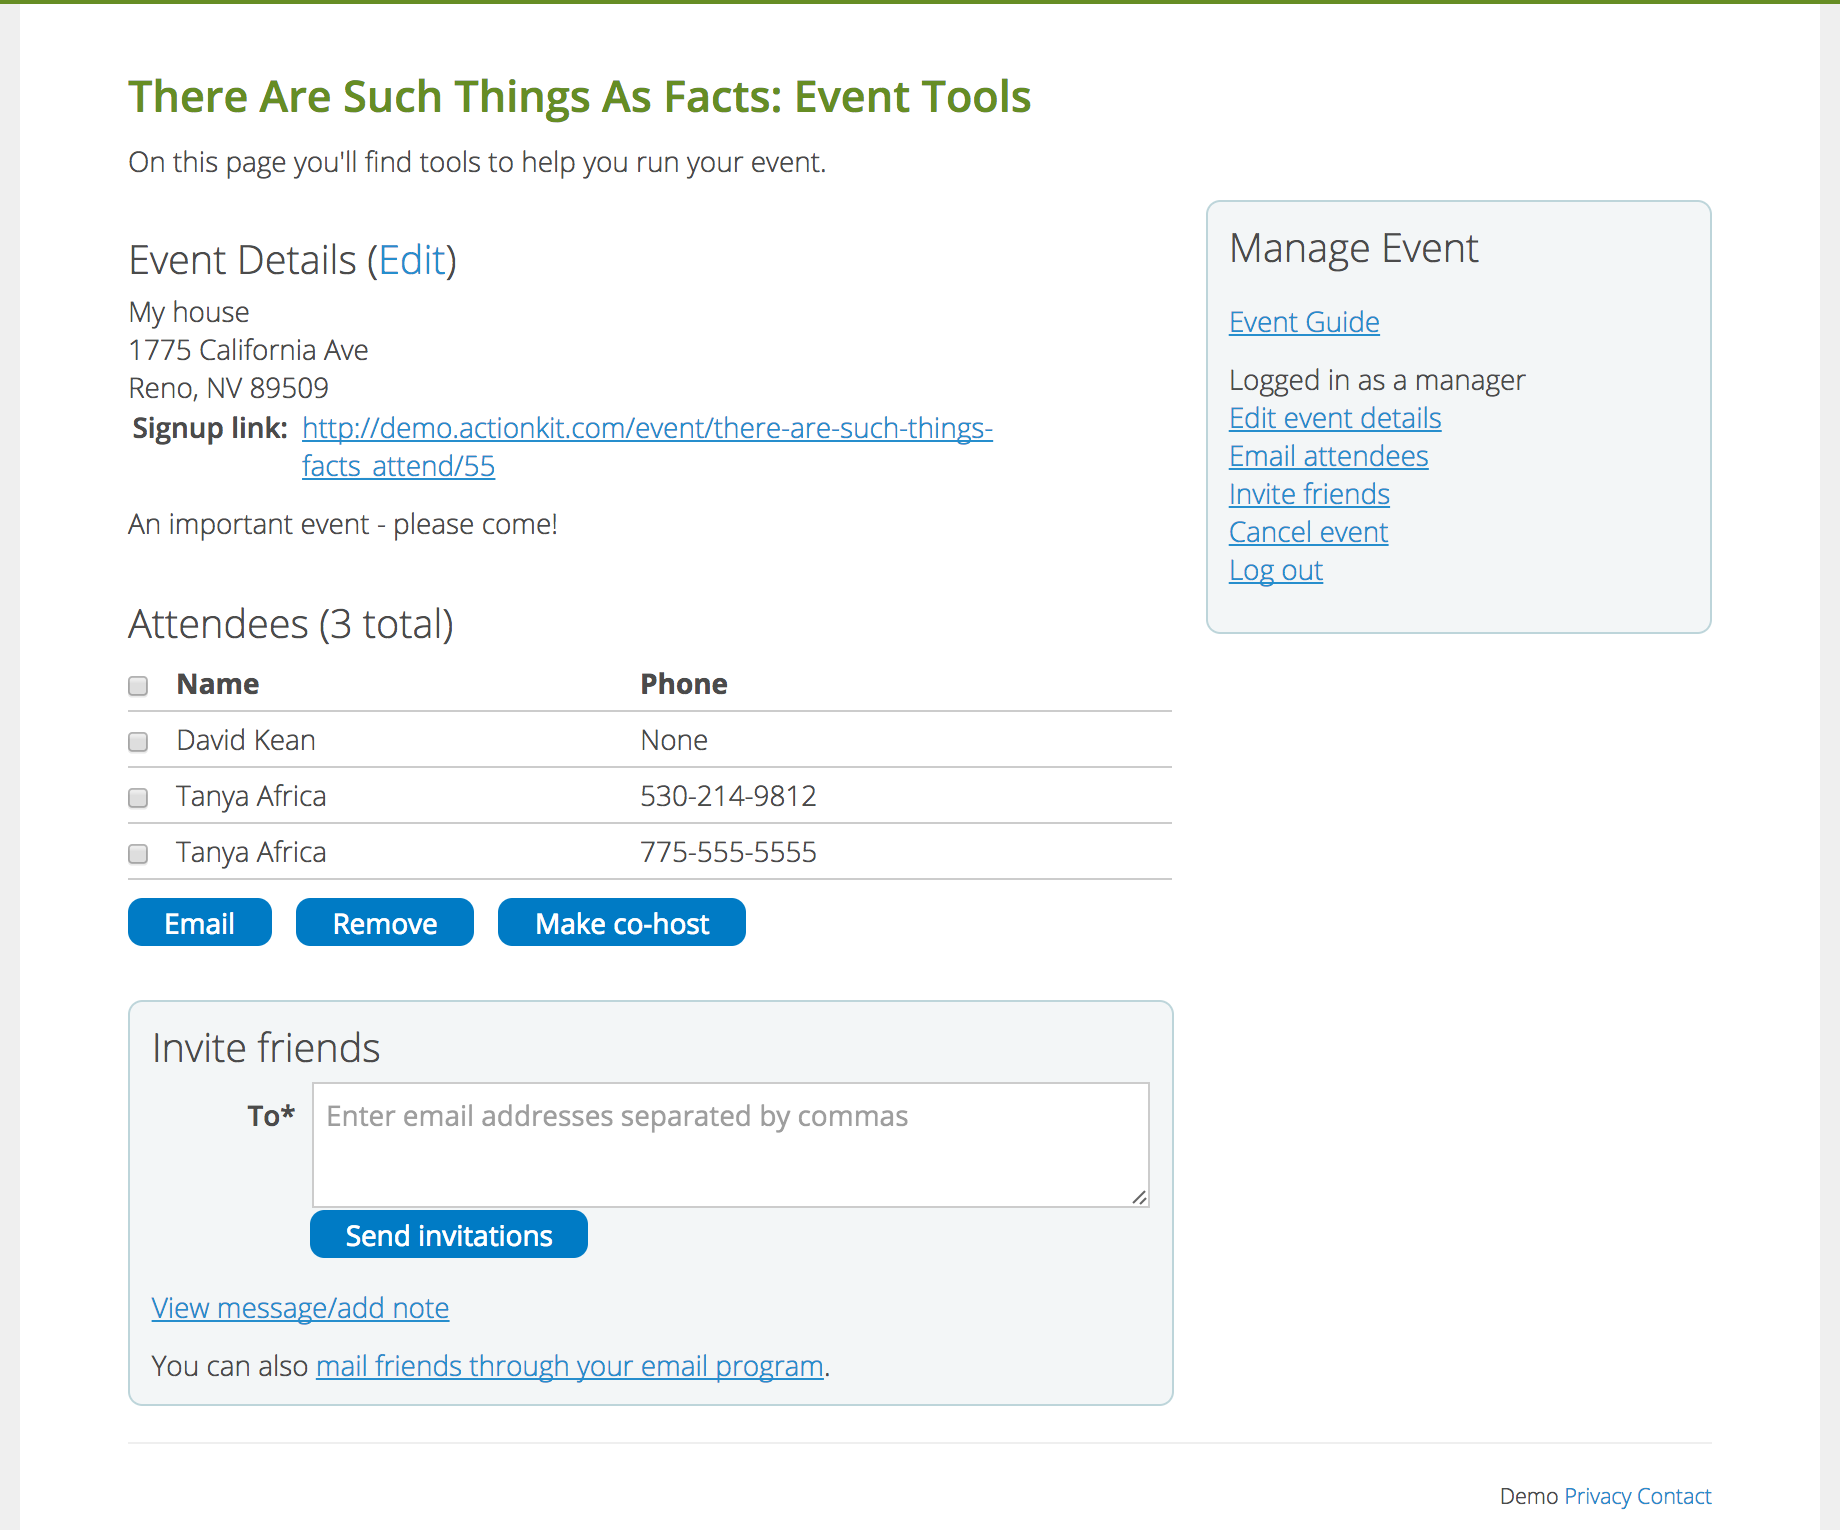Open View message/add note link

pyautogui.click(x=300, y=1308)
